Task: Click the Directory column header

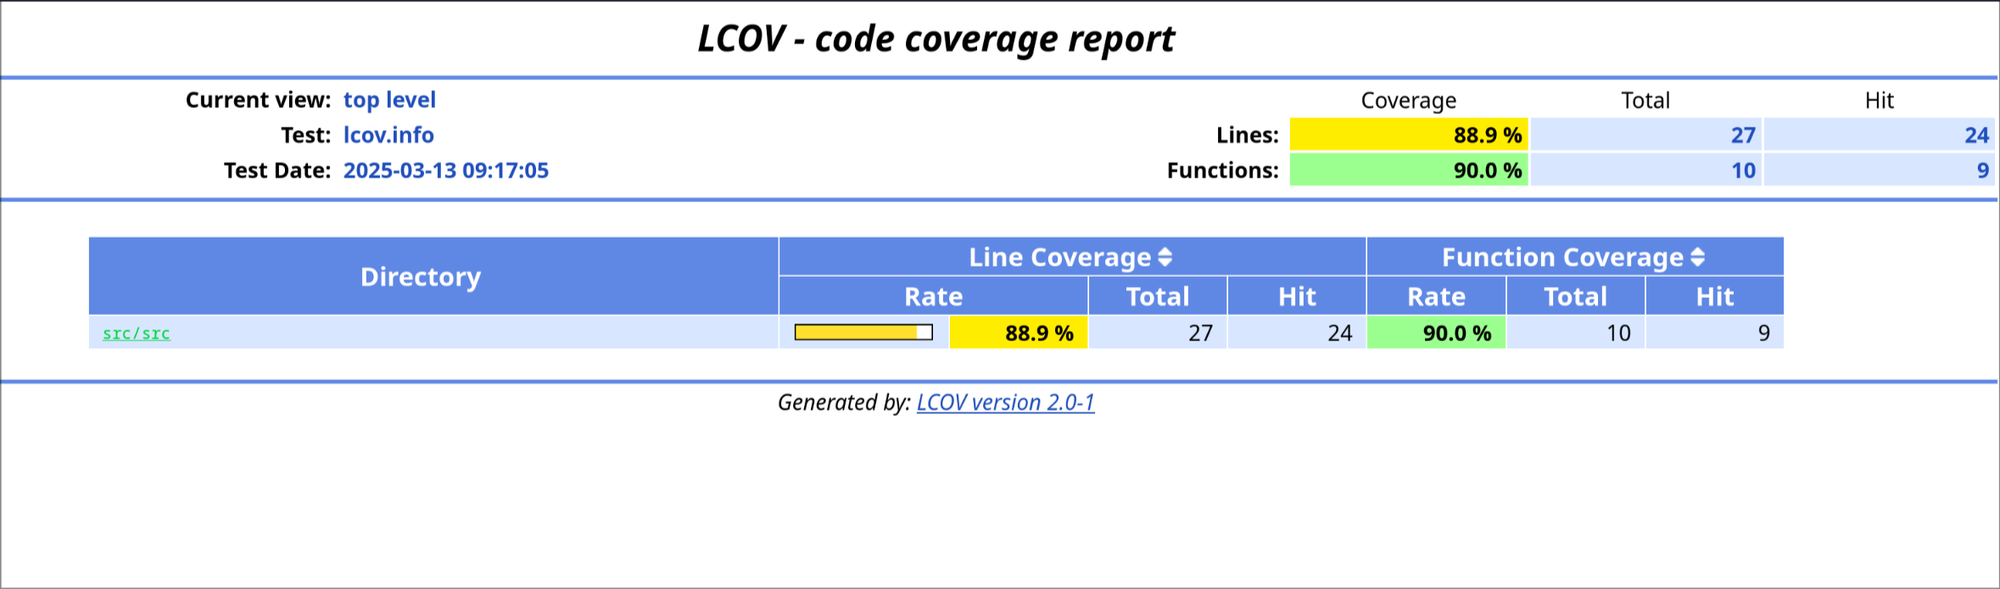Action: (x=420, y=277)
